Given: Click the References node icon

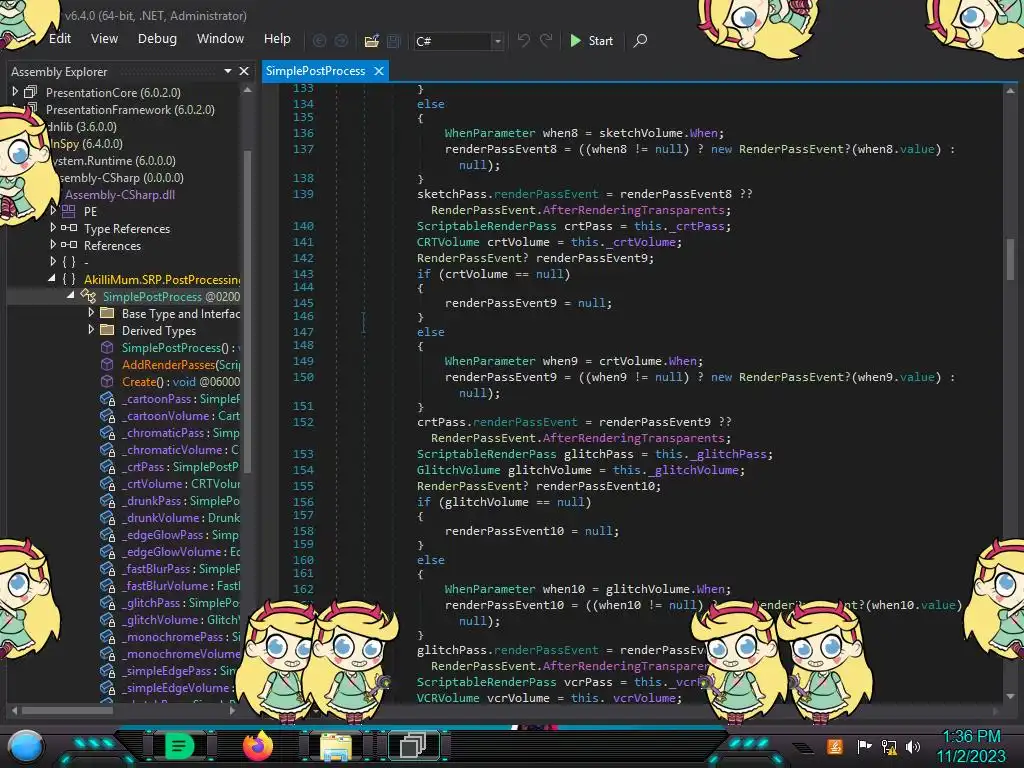Looking at the screenshot, I should click(x=69, y=245).
